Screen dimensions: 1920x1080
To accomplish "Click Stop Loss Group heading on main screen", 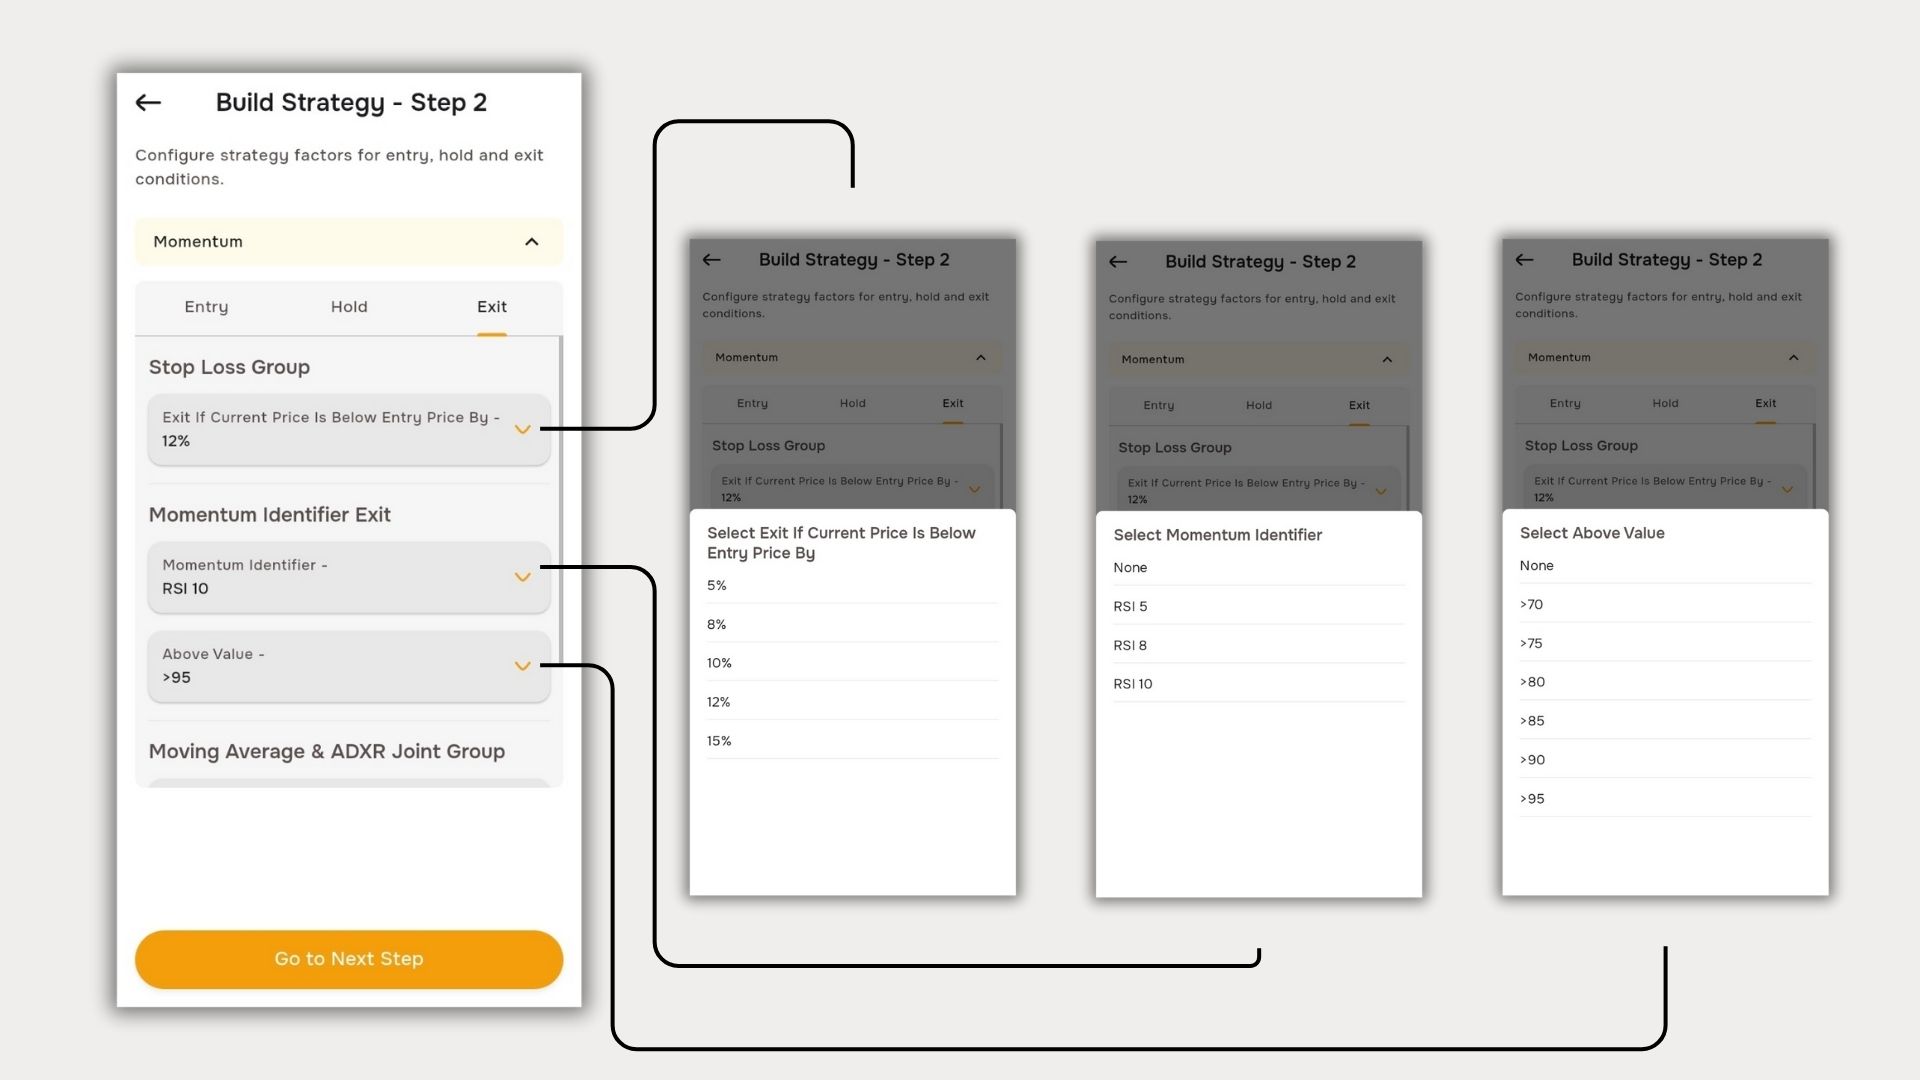I will (229, 367).
